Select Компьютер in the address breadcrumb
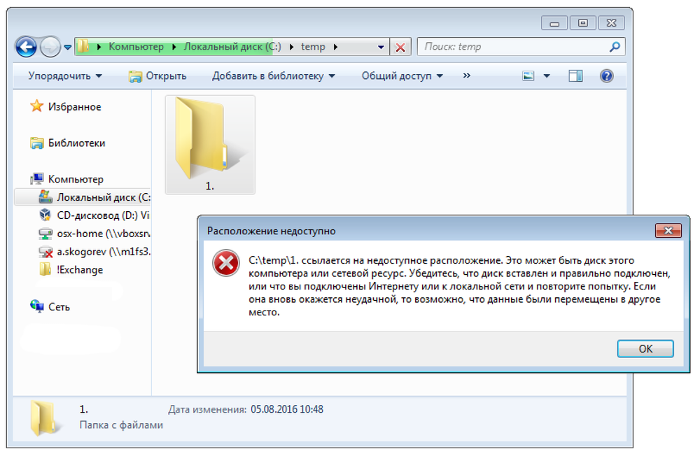 [x=136, y=46]
